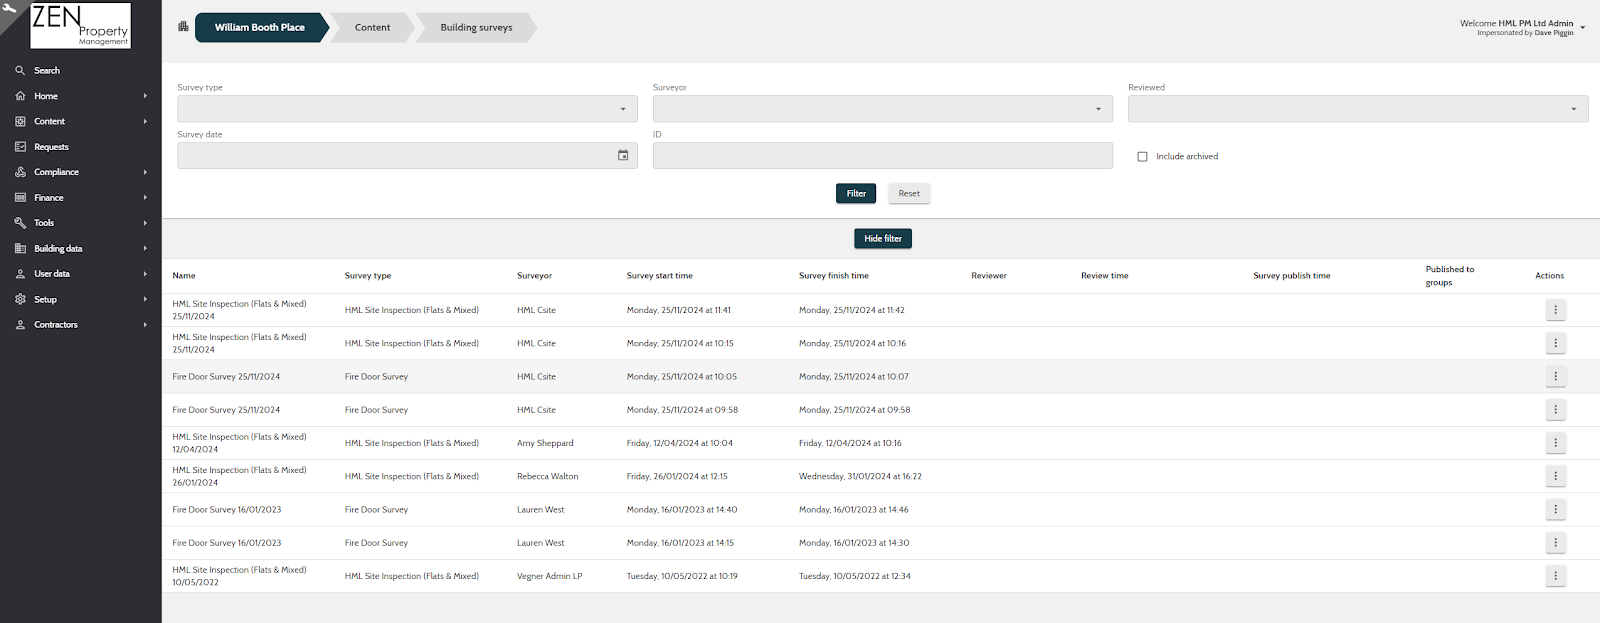Open the calendar picker for Survey date

(623, 155)
